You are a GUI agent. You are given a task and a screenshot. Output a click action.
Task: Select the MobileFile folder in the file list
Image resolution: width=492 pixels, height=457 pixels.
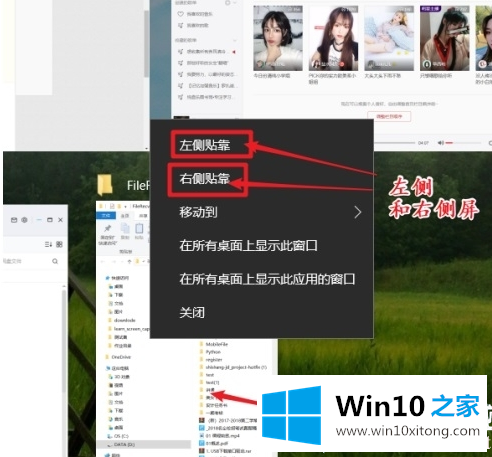[x=214, y=344]
